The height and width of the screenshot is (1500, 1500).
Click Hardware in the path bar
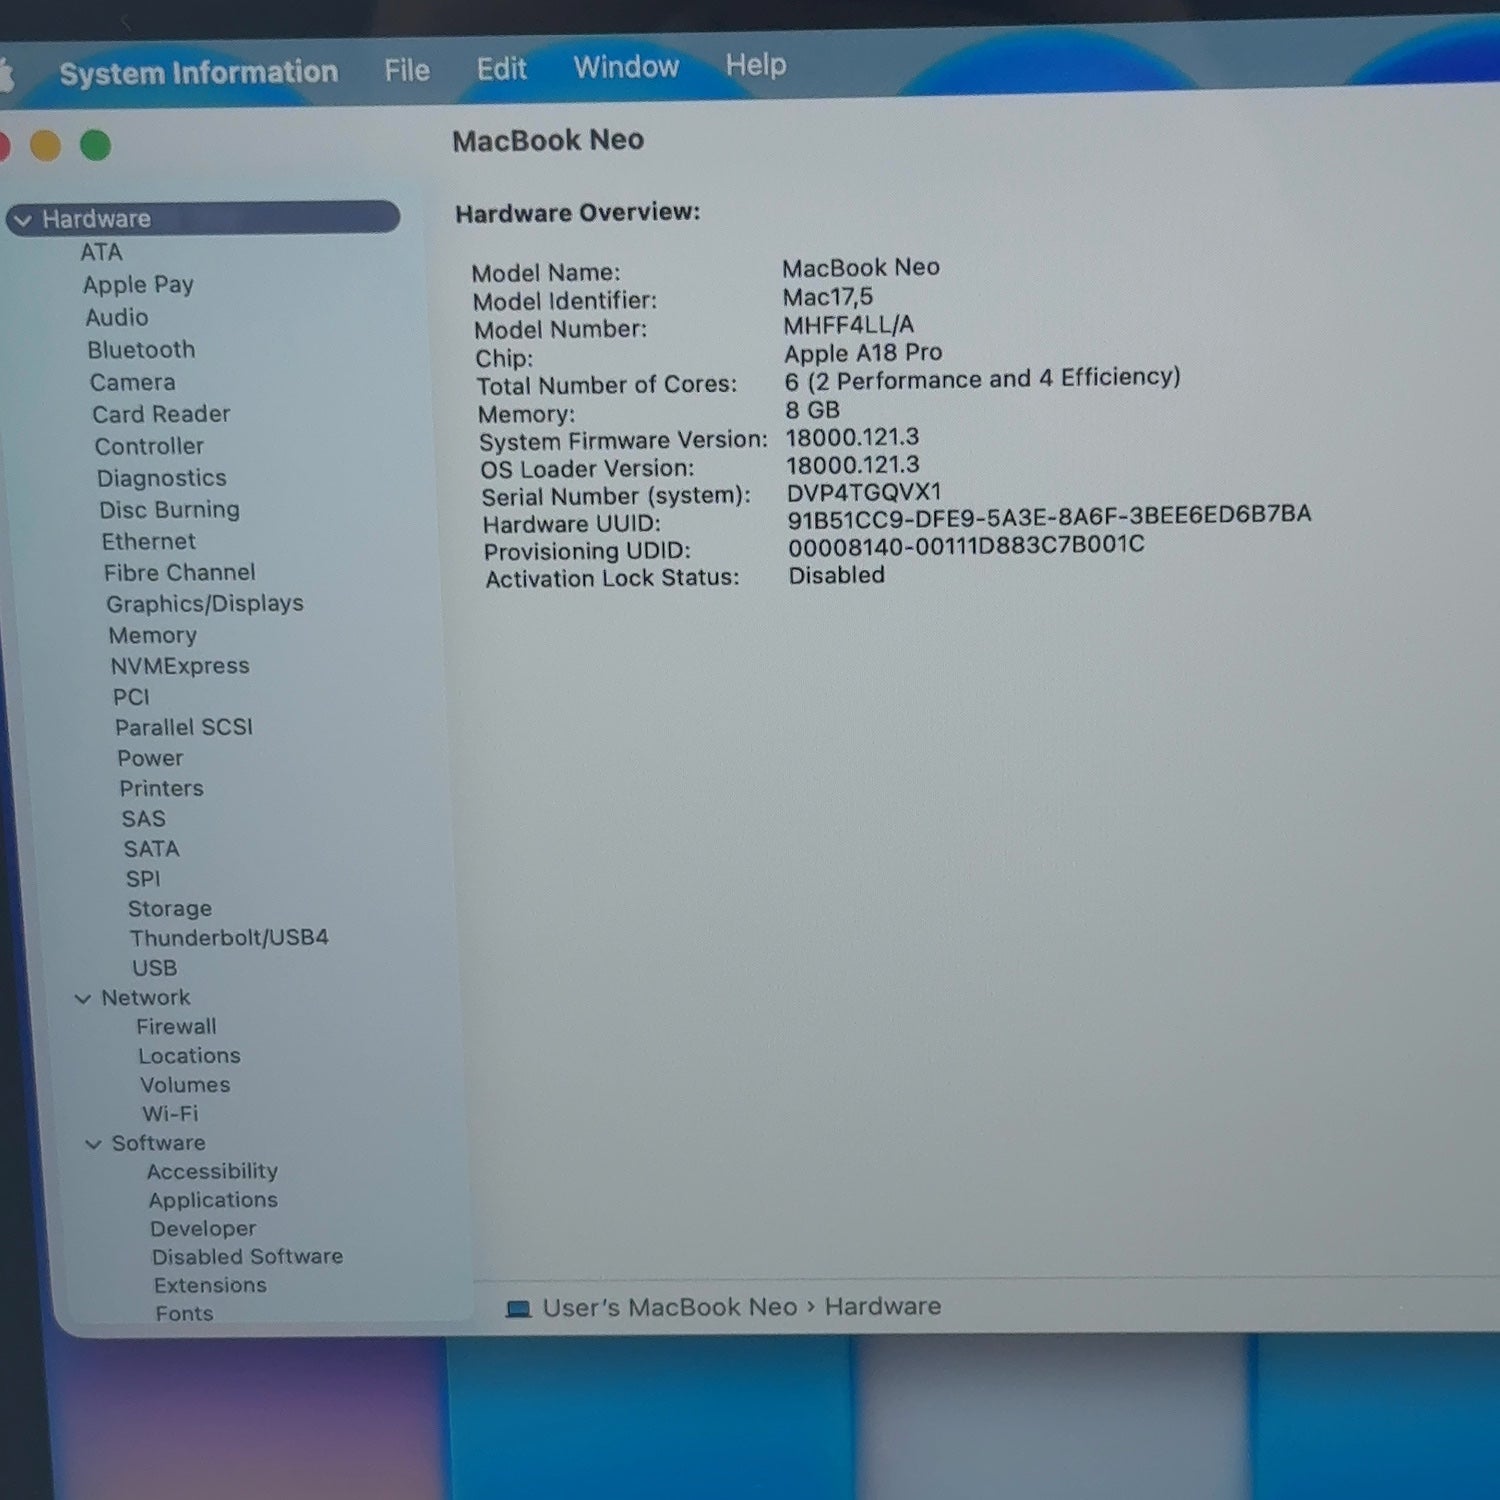click(882, 1306)
